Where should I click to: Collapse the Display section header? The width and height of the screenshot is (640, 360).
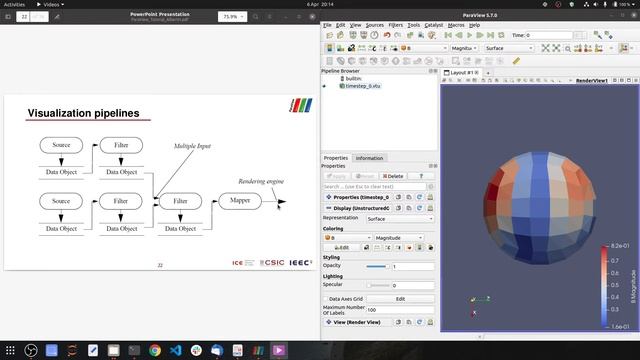358,208
